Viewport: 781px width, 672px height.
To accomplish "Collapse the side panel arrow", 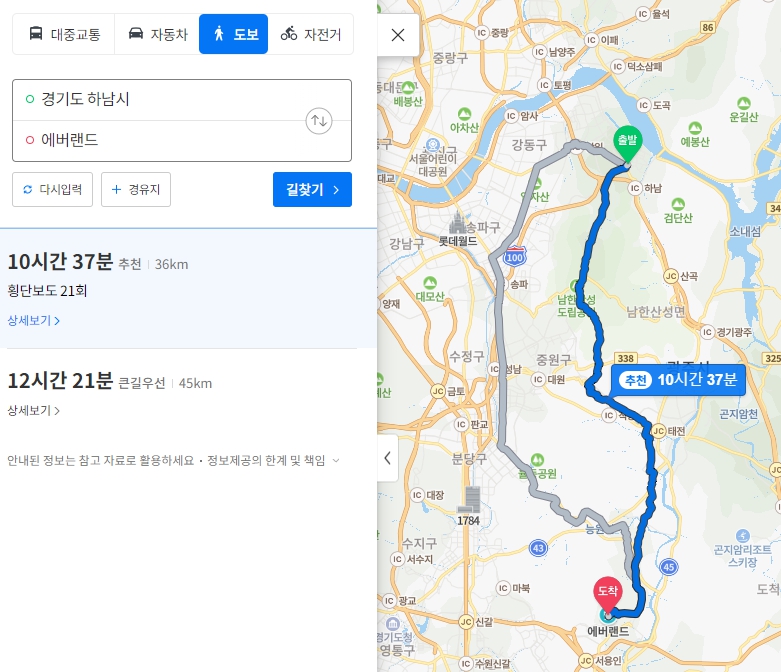I will (x=388, y=458).
